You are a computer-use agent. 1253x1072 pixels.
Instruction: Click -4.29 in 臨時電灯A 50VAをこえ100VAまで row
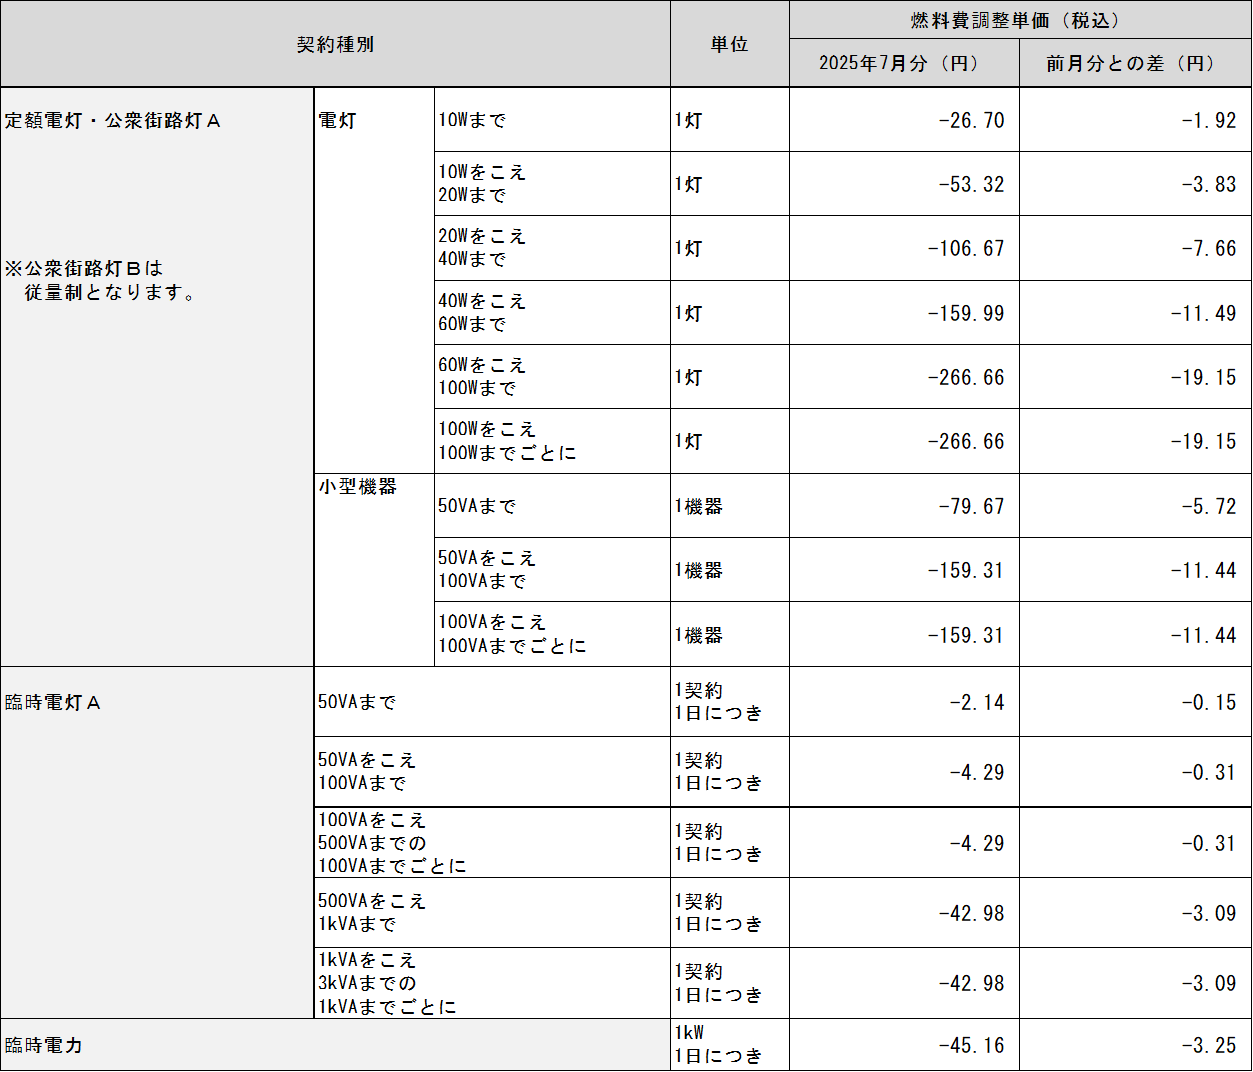[x=976, y=772]
